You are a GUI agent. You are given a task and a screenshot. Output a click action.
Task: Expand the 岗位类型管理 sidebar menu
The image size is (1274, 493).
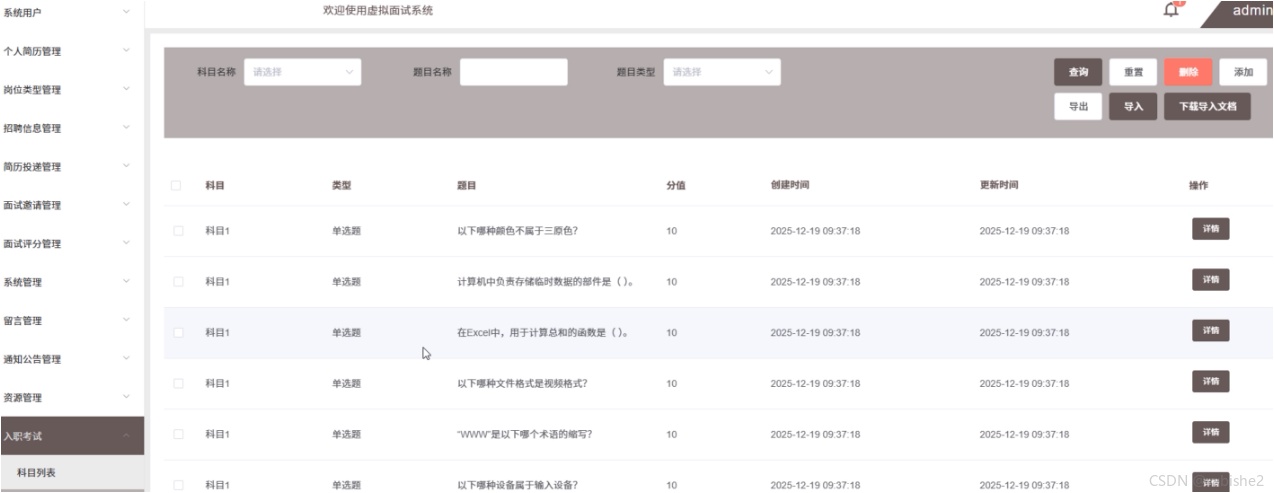coord(72,90)
